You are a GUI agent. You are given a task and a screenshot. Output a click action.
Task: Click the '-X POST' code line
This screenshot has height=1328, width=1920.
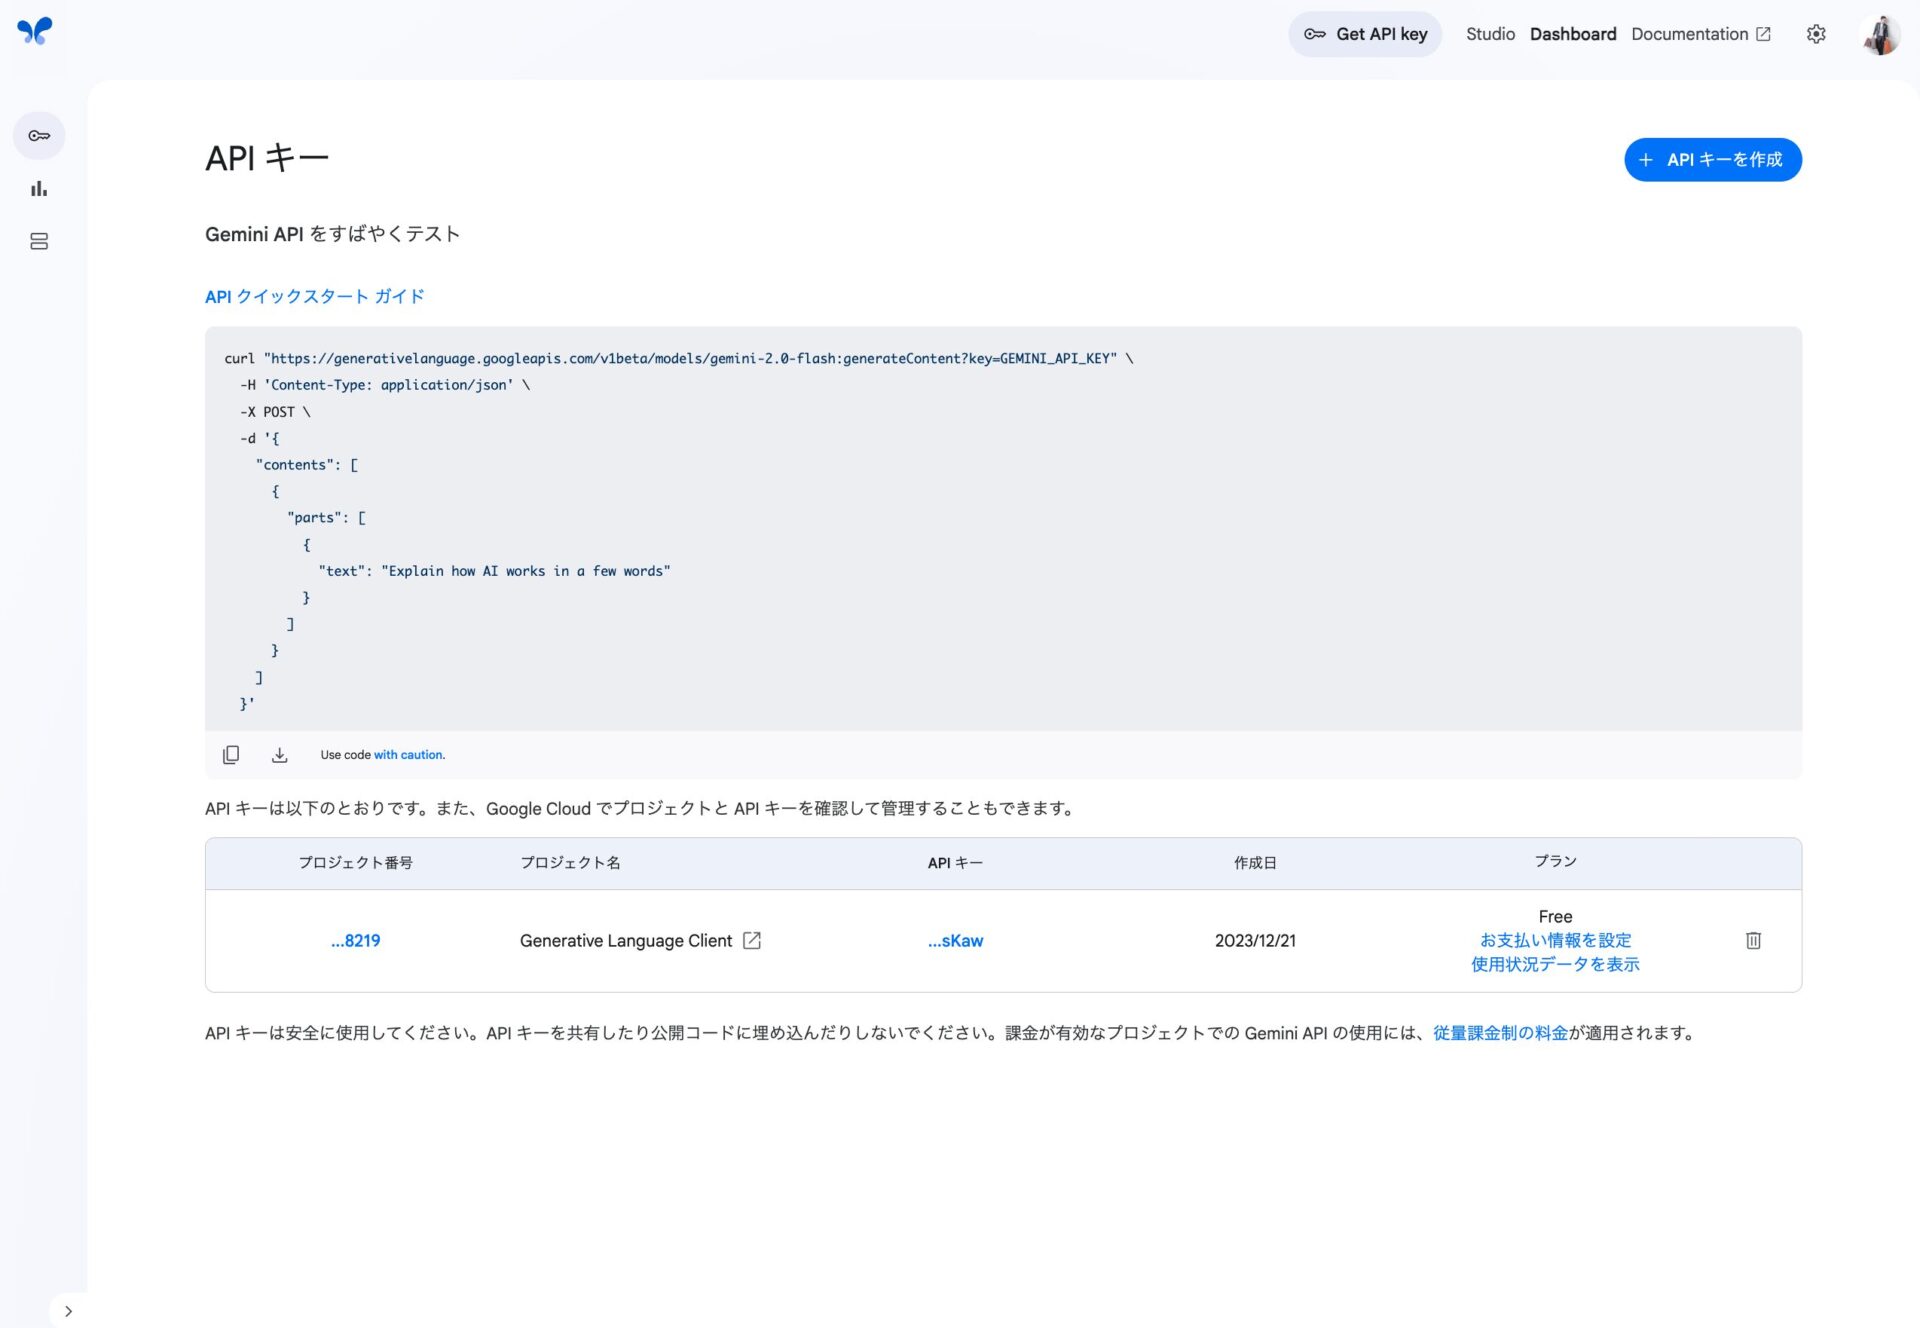coord(276,412)
